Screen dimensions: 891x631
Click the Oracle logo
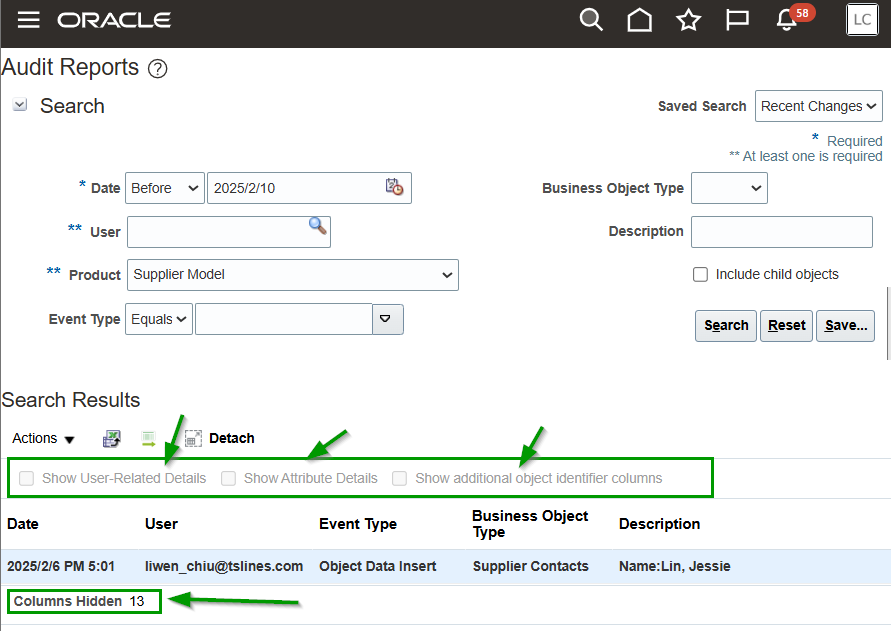pos(114,20)
